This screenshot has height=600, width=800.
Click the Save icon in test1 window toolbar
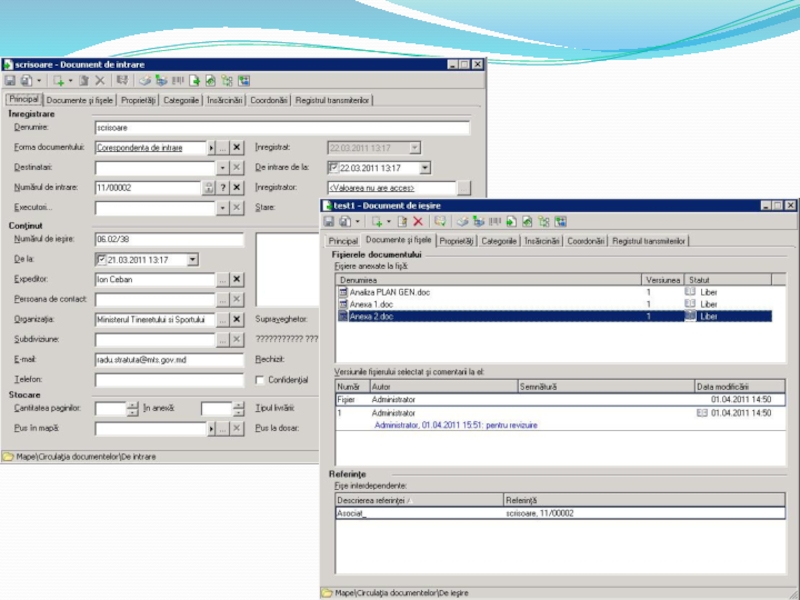point(329,222)
